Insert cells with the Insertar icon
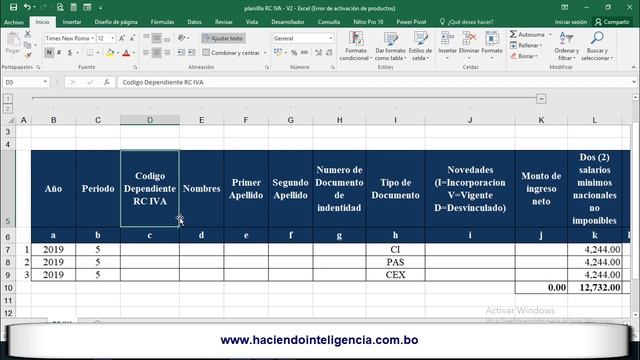 coord(447,45)
